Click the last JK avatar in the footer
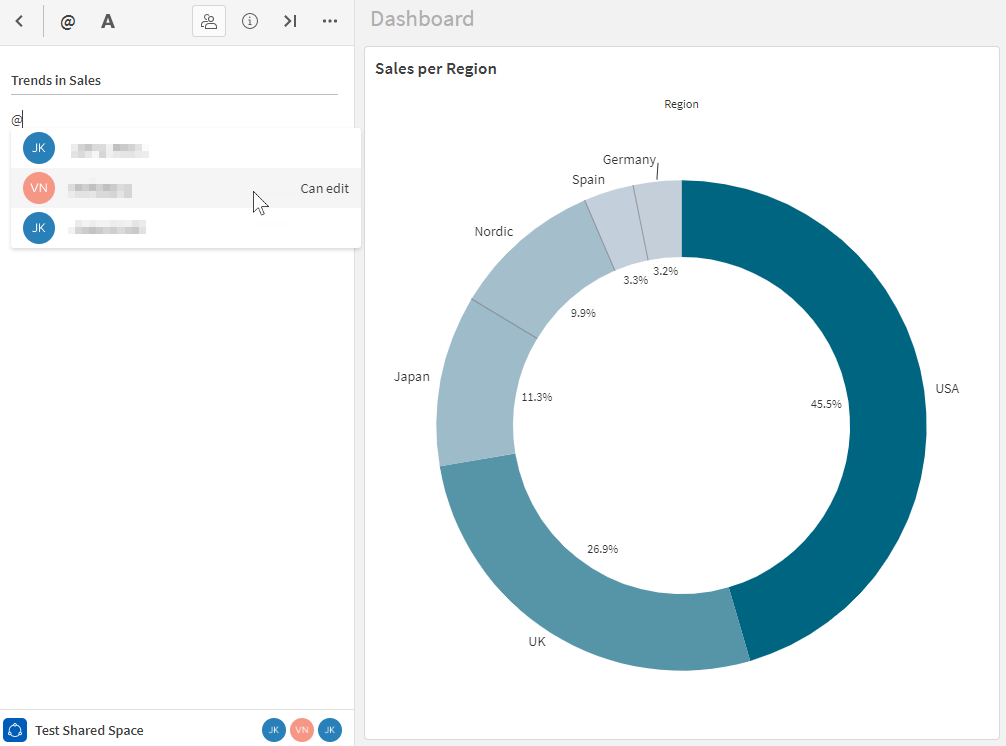The image size is (1006, 746). pos(330,730)
